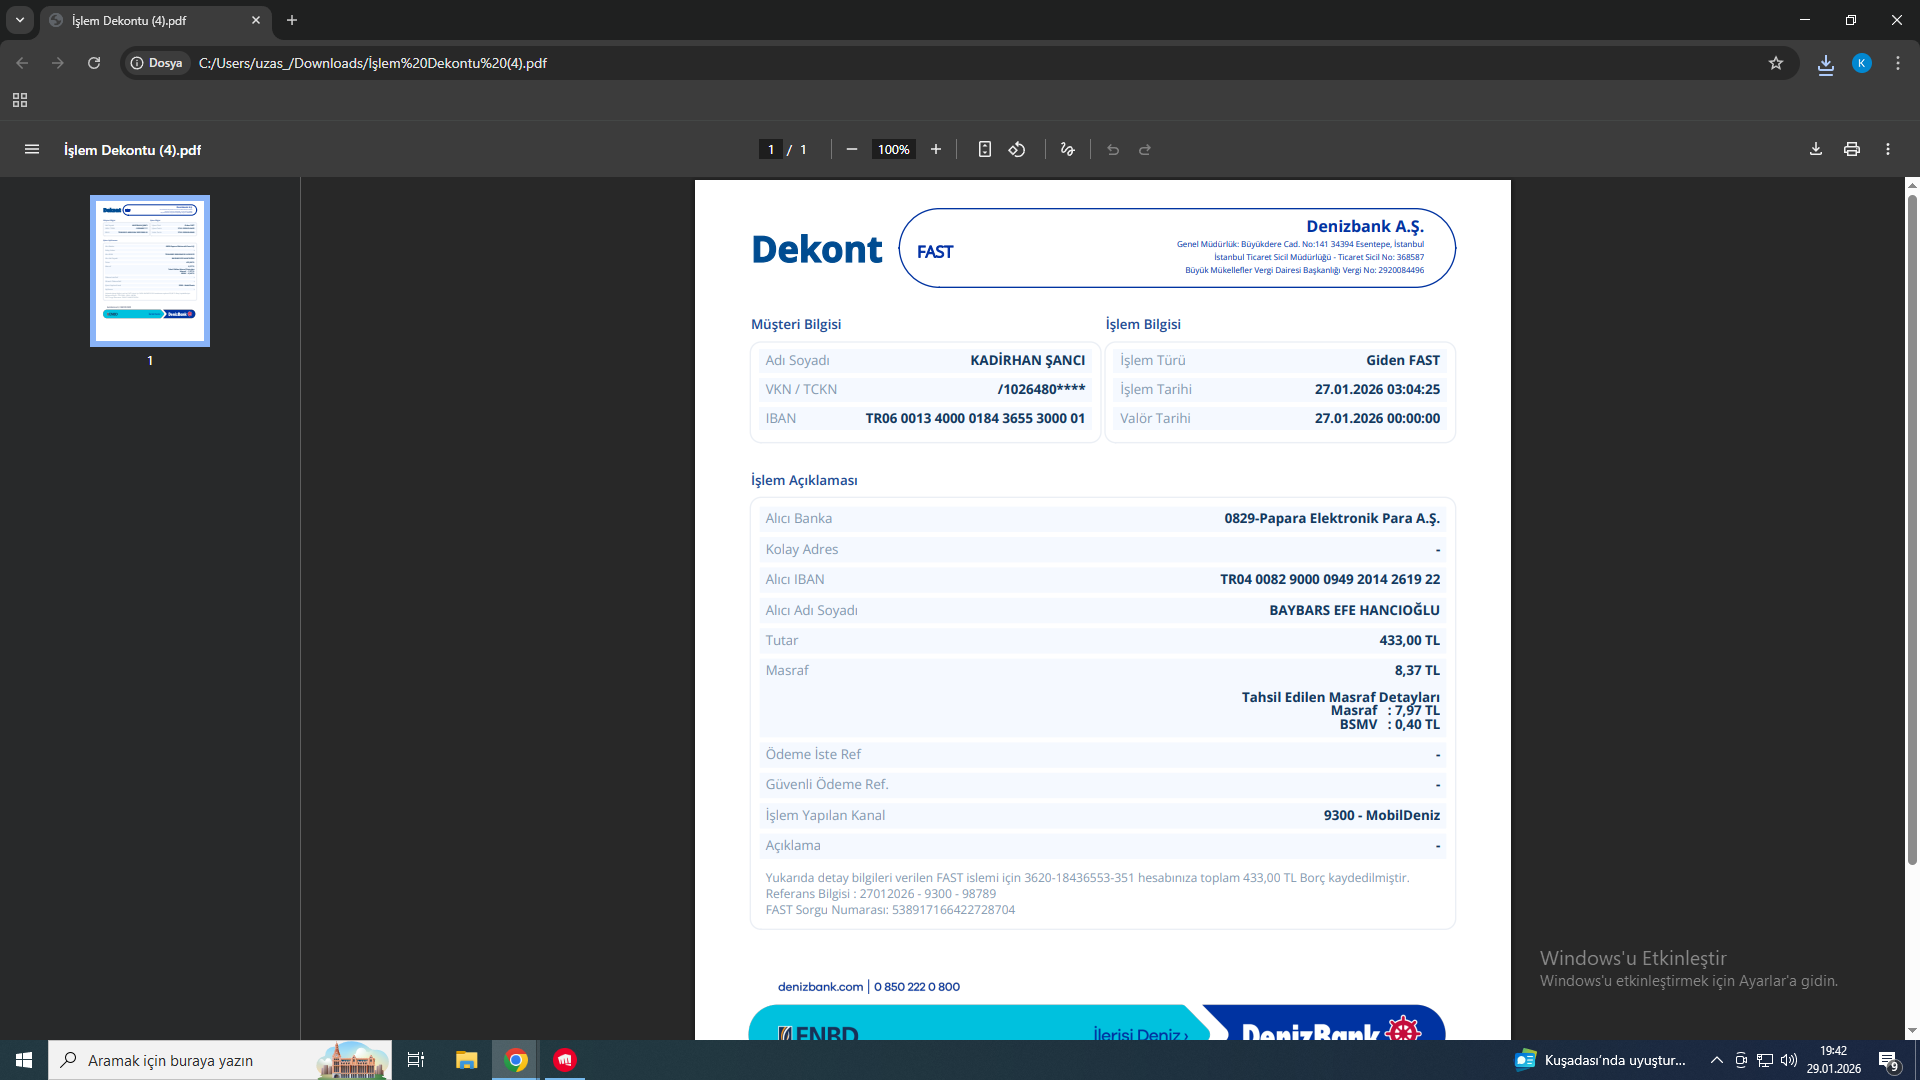Open the Chrome three-dot menu
The width and height of the screenshot is (1920, 1080).
click(1898, 63)
